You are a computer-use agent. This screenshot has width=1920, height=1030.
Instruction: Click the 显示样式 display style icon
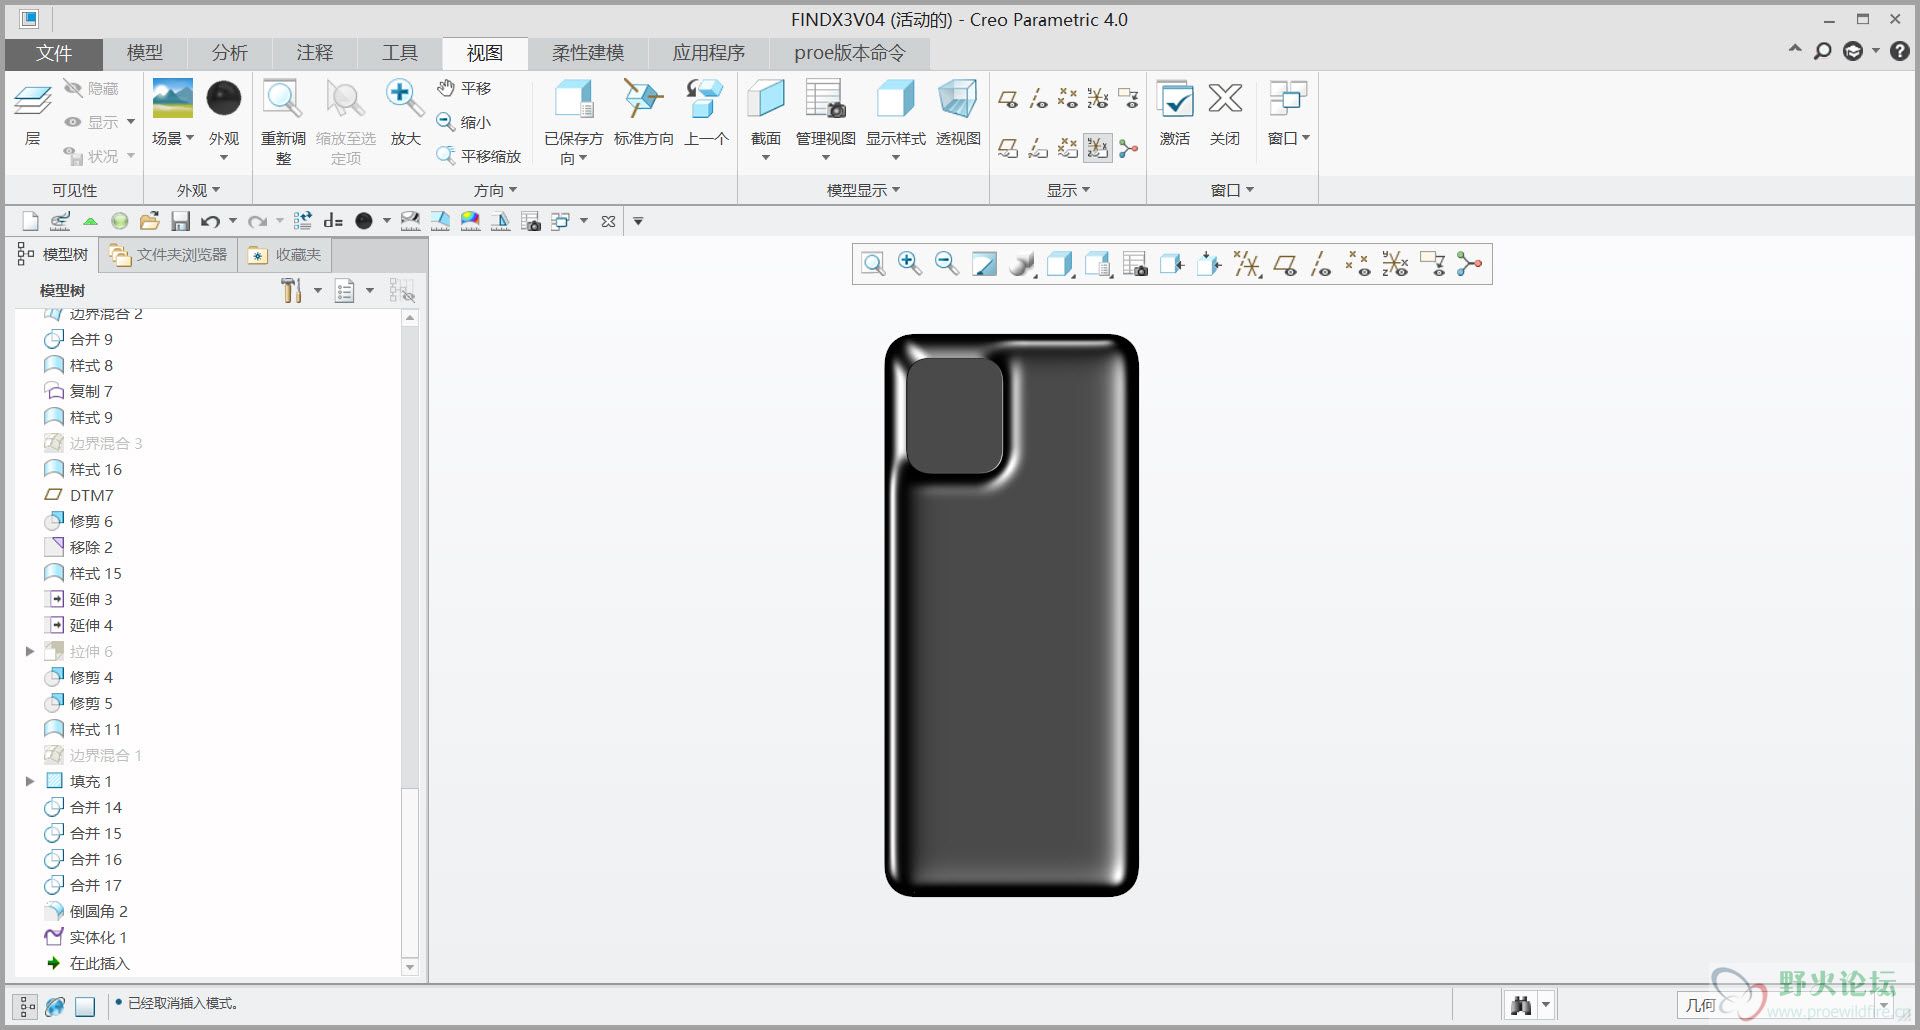click(x=895, y=99)
